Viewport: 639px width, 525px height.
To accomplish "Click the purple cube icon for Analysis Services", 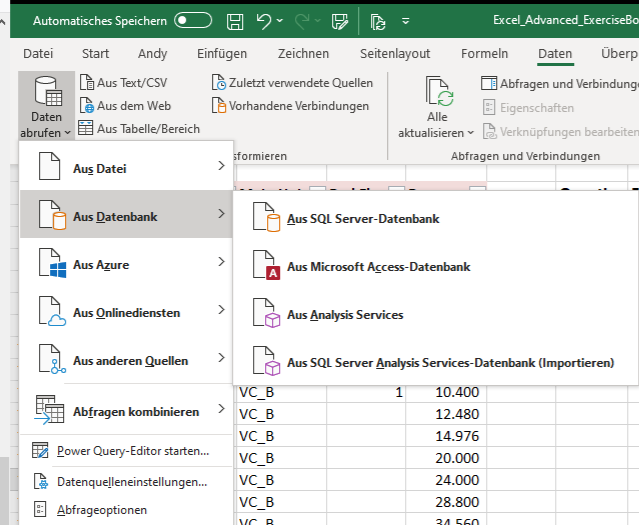I will click(x=267, y=313).
